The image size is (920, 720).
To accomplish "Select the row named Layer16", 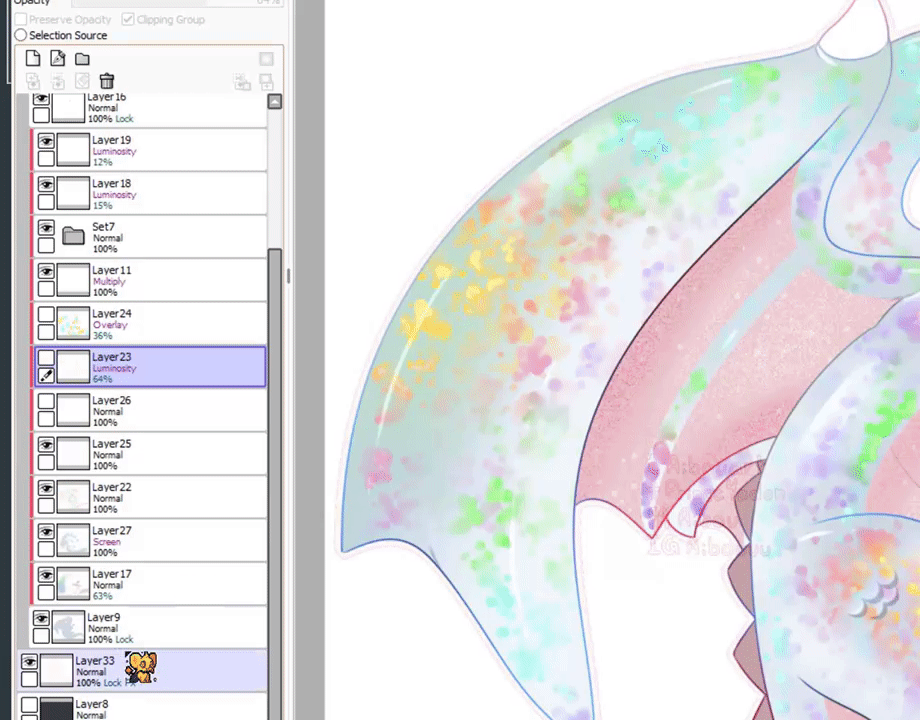I will 148,110.
